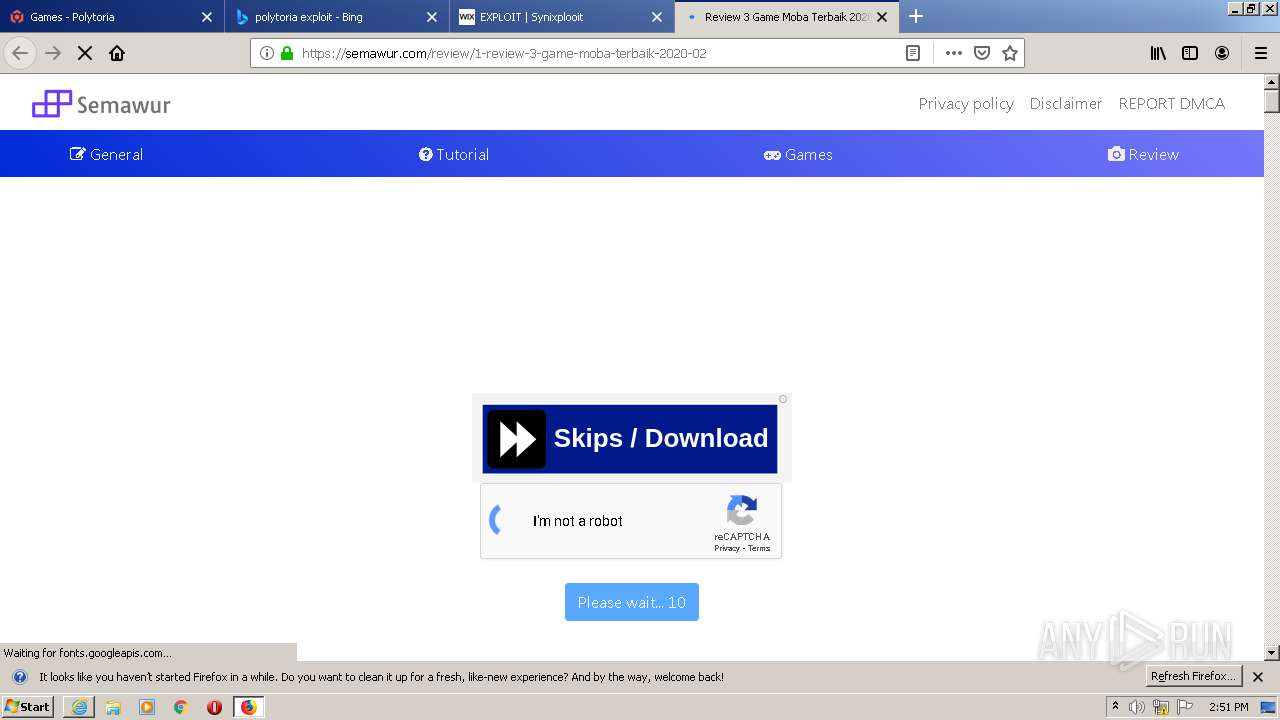1280x720 pixels.
Task: Click the Please wait button
Action: [x=632, y=602]
